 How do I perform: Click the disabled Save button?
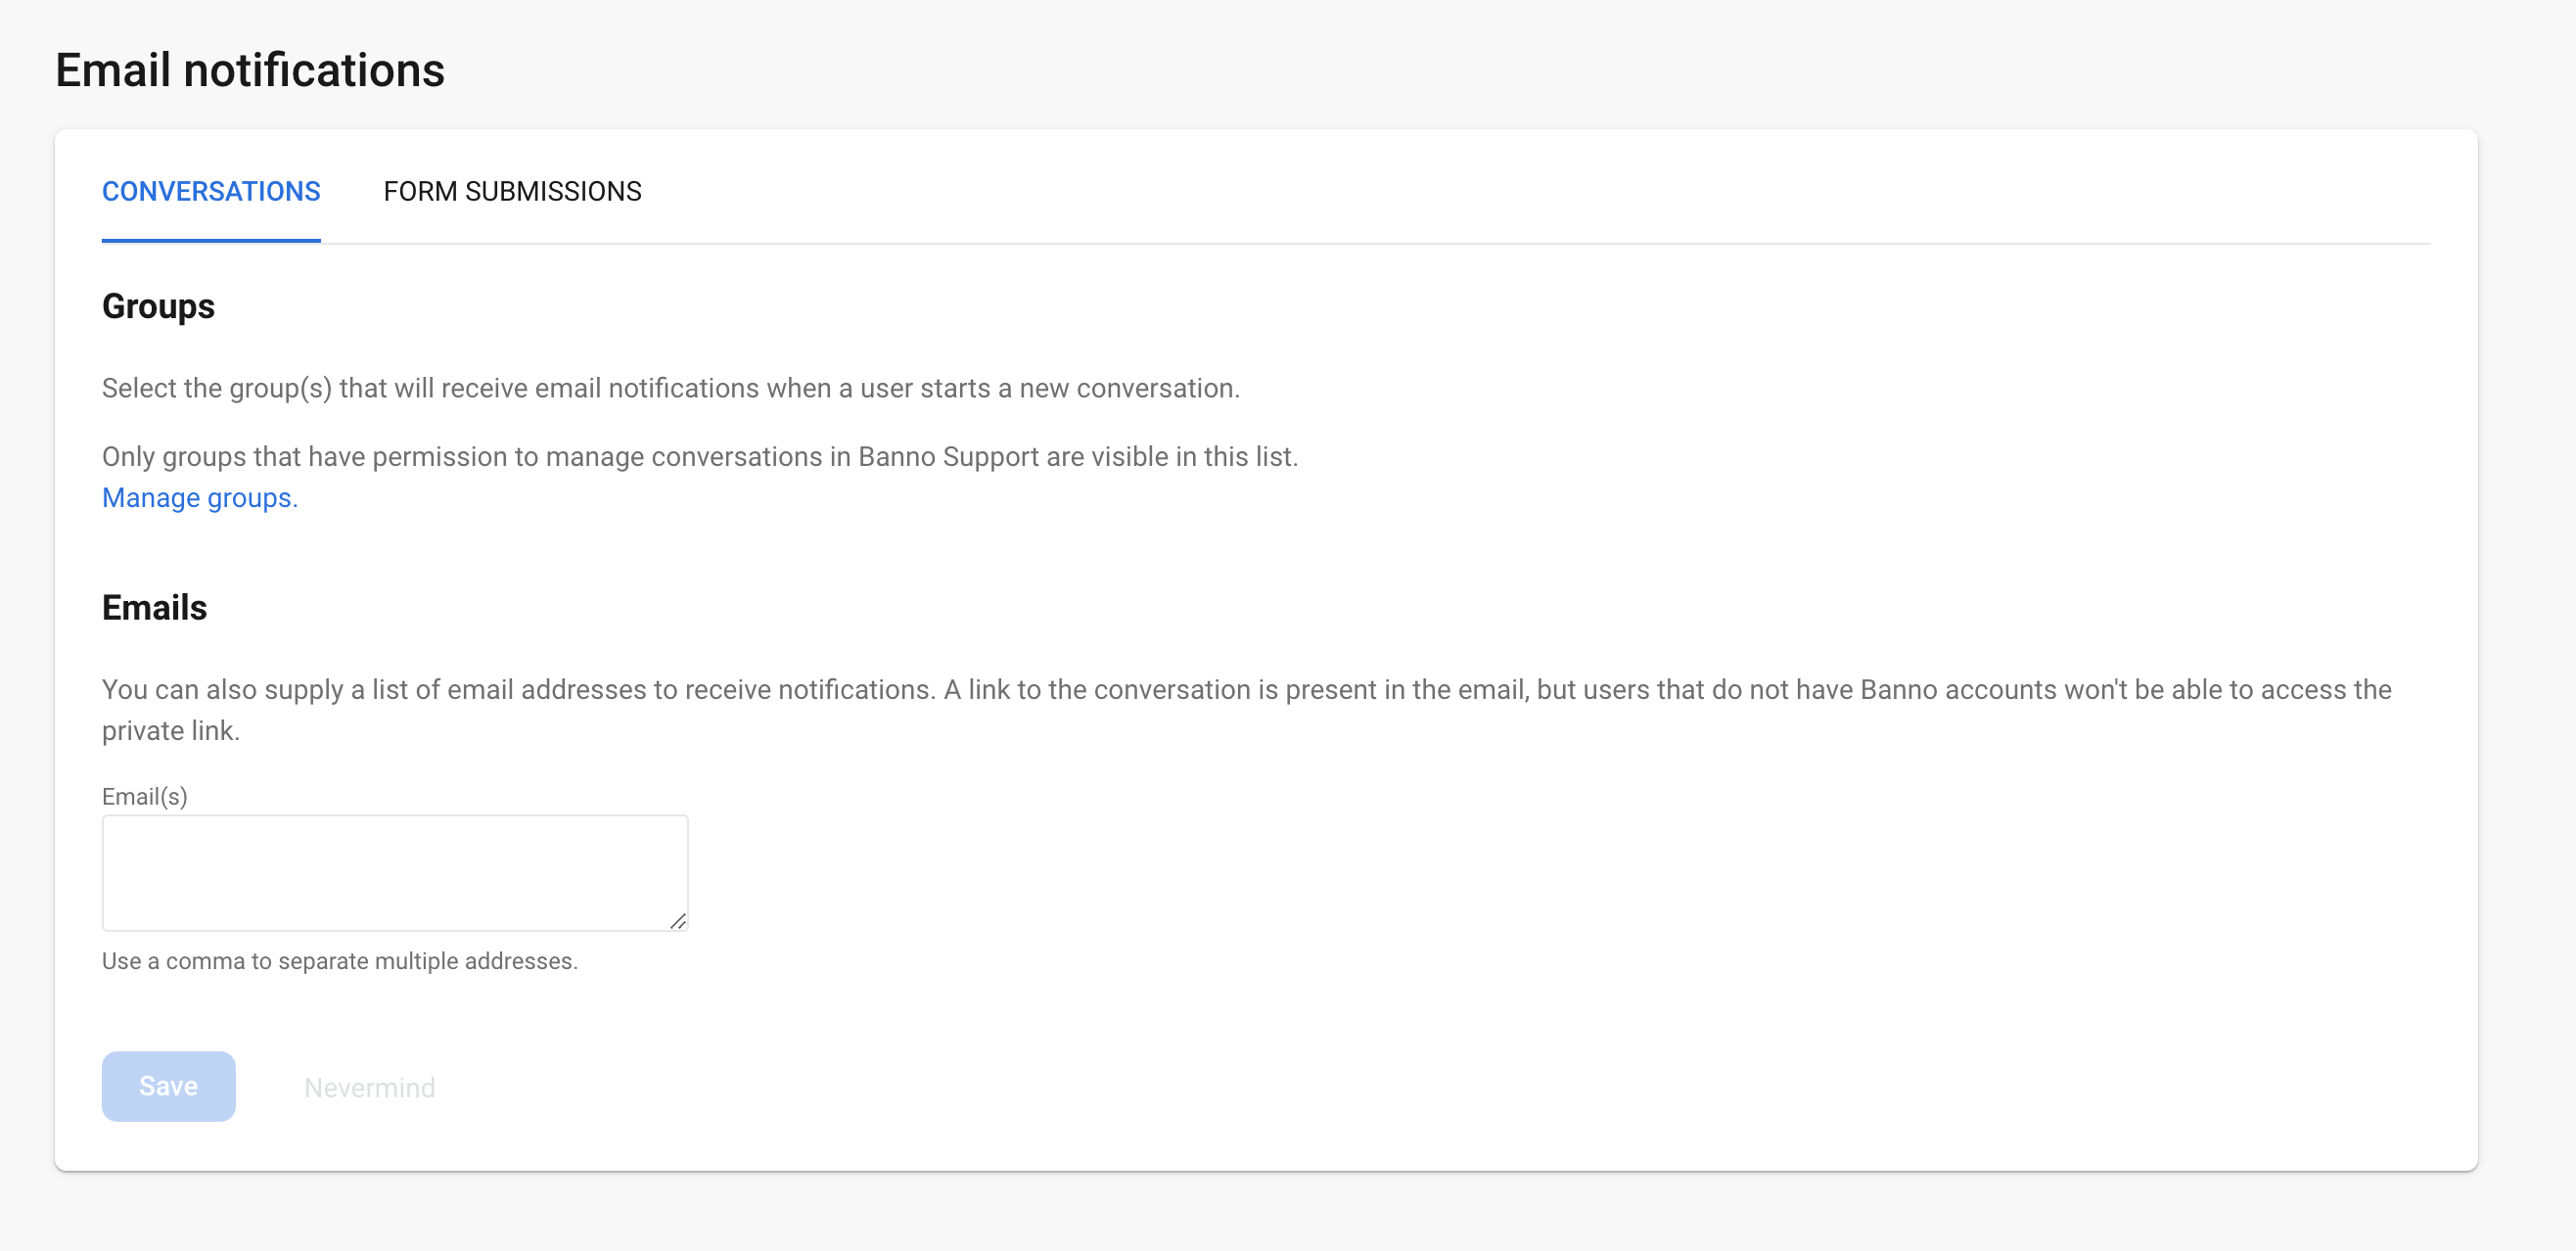[x=168, y=1086]
